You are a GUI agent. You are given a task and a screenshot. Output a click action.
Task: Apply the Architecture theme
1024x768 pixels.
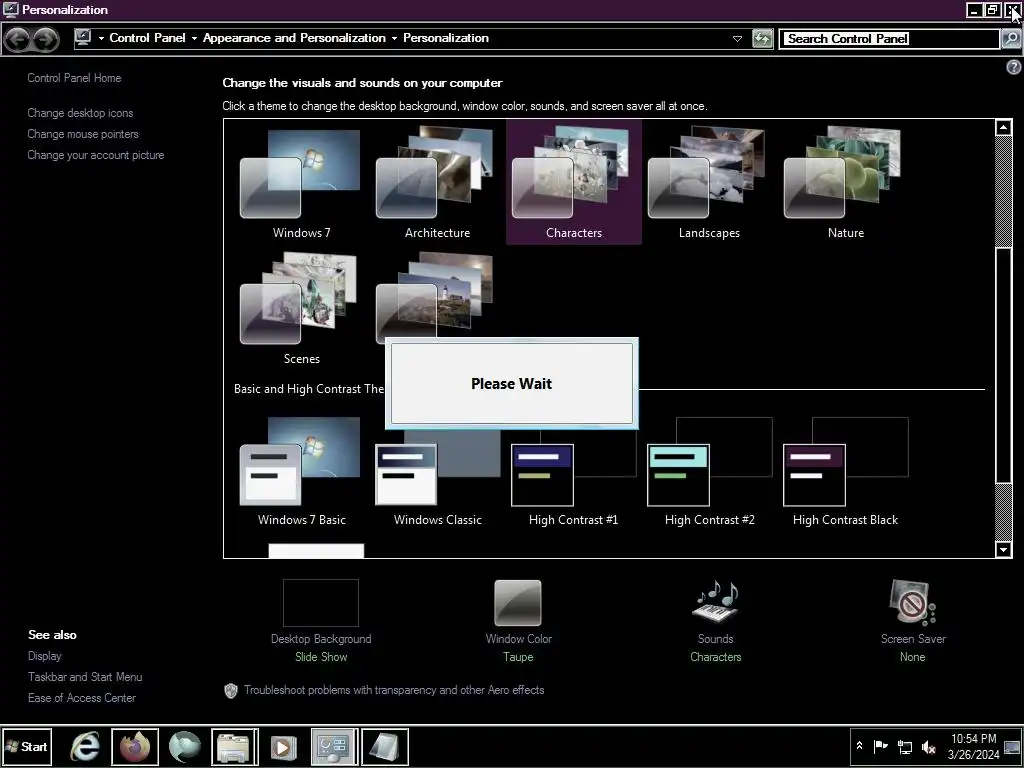click(x=437, y=184)
